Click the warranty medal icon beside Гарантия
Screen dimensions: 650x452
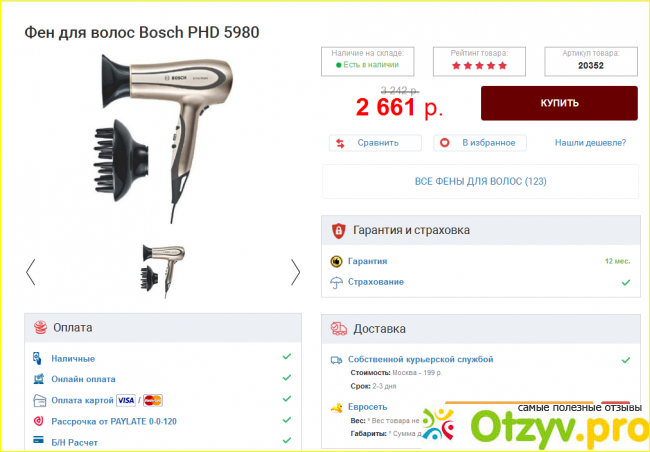(336, 261)
